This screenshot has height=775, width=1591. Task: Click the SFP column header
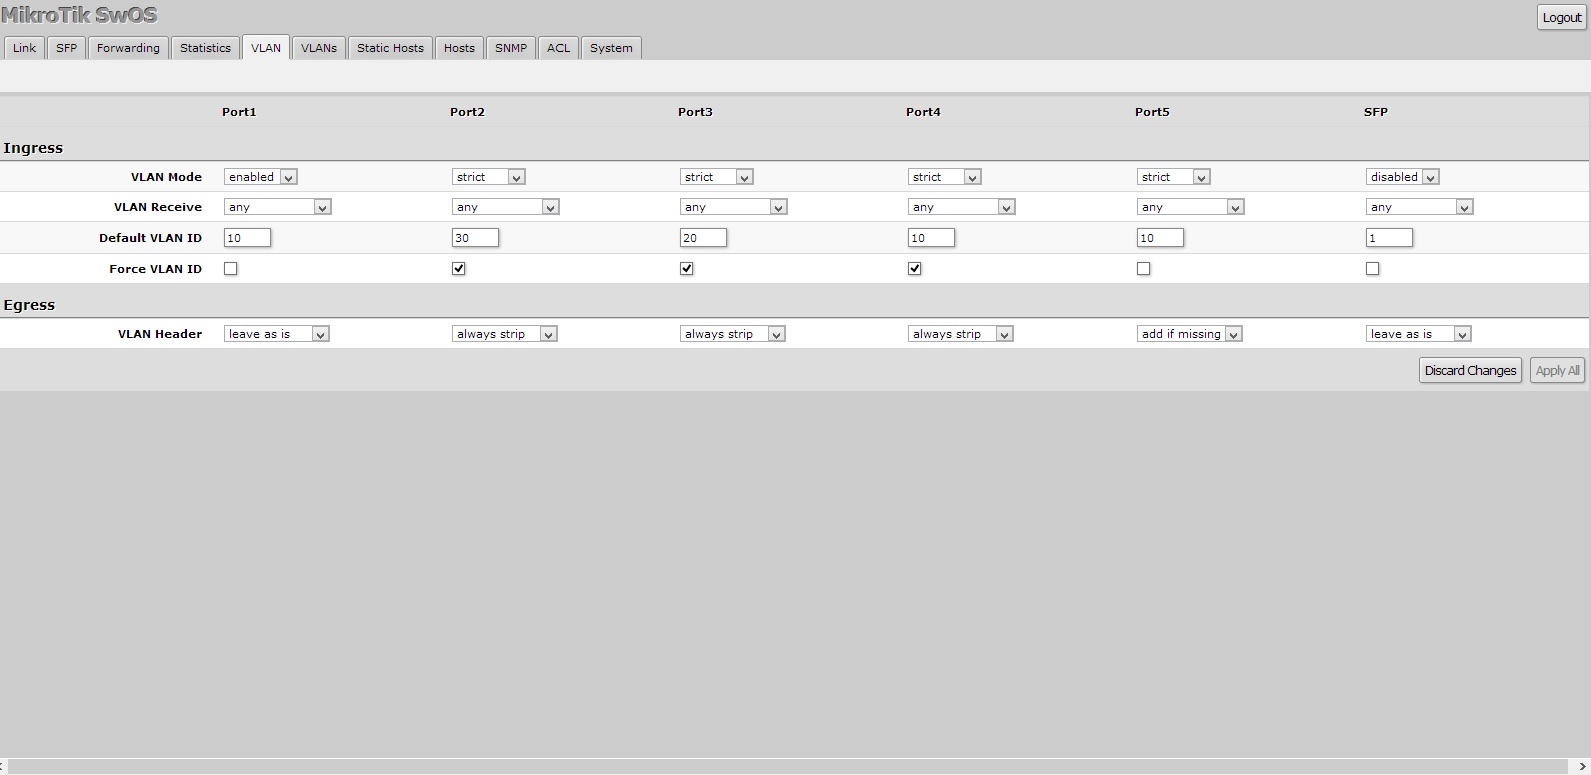1376,112
